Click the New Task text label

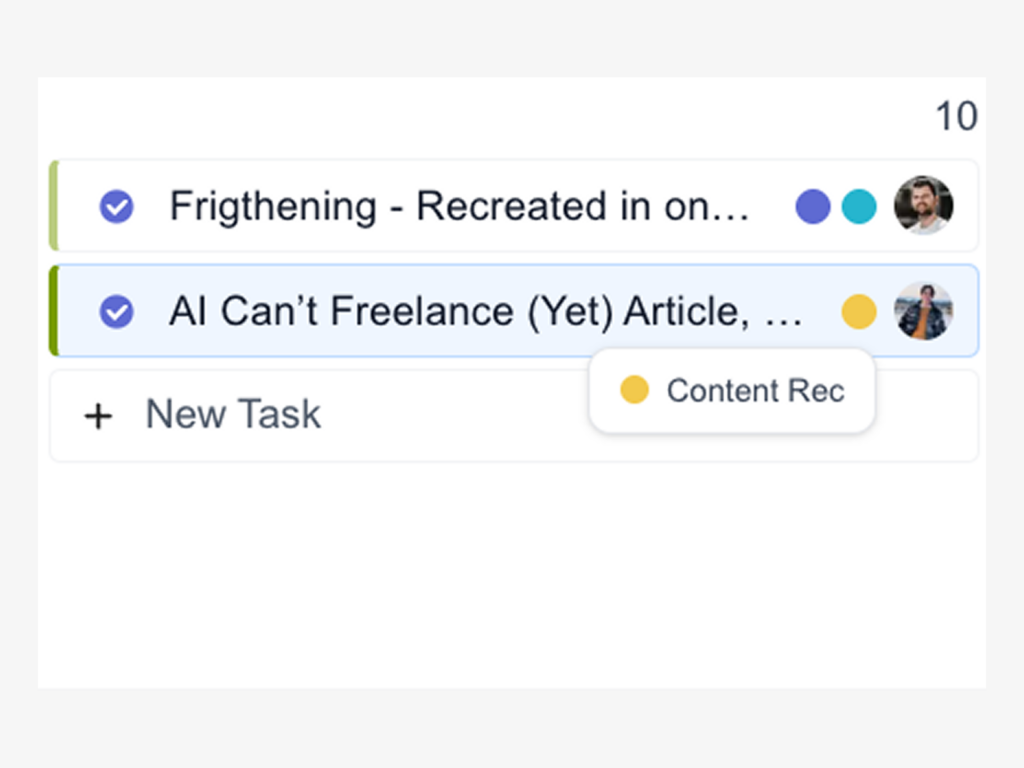click(x=233, y=414)
